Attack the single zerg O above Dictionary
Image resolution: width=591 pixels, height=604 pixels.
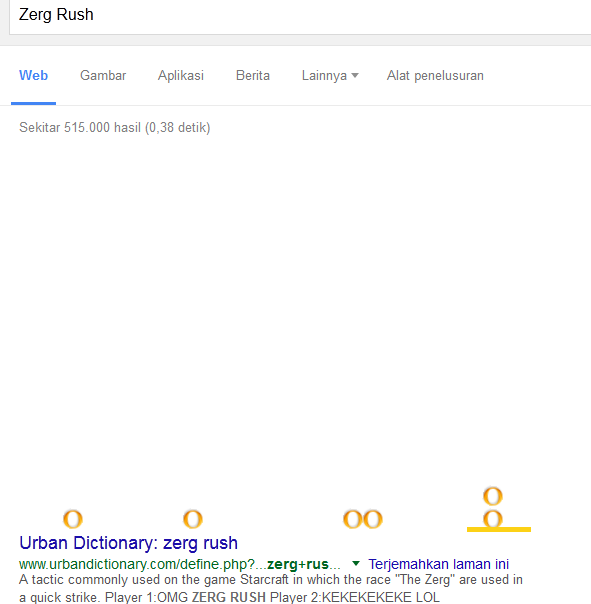193,519
